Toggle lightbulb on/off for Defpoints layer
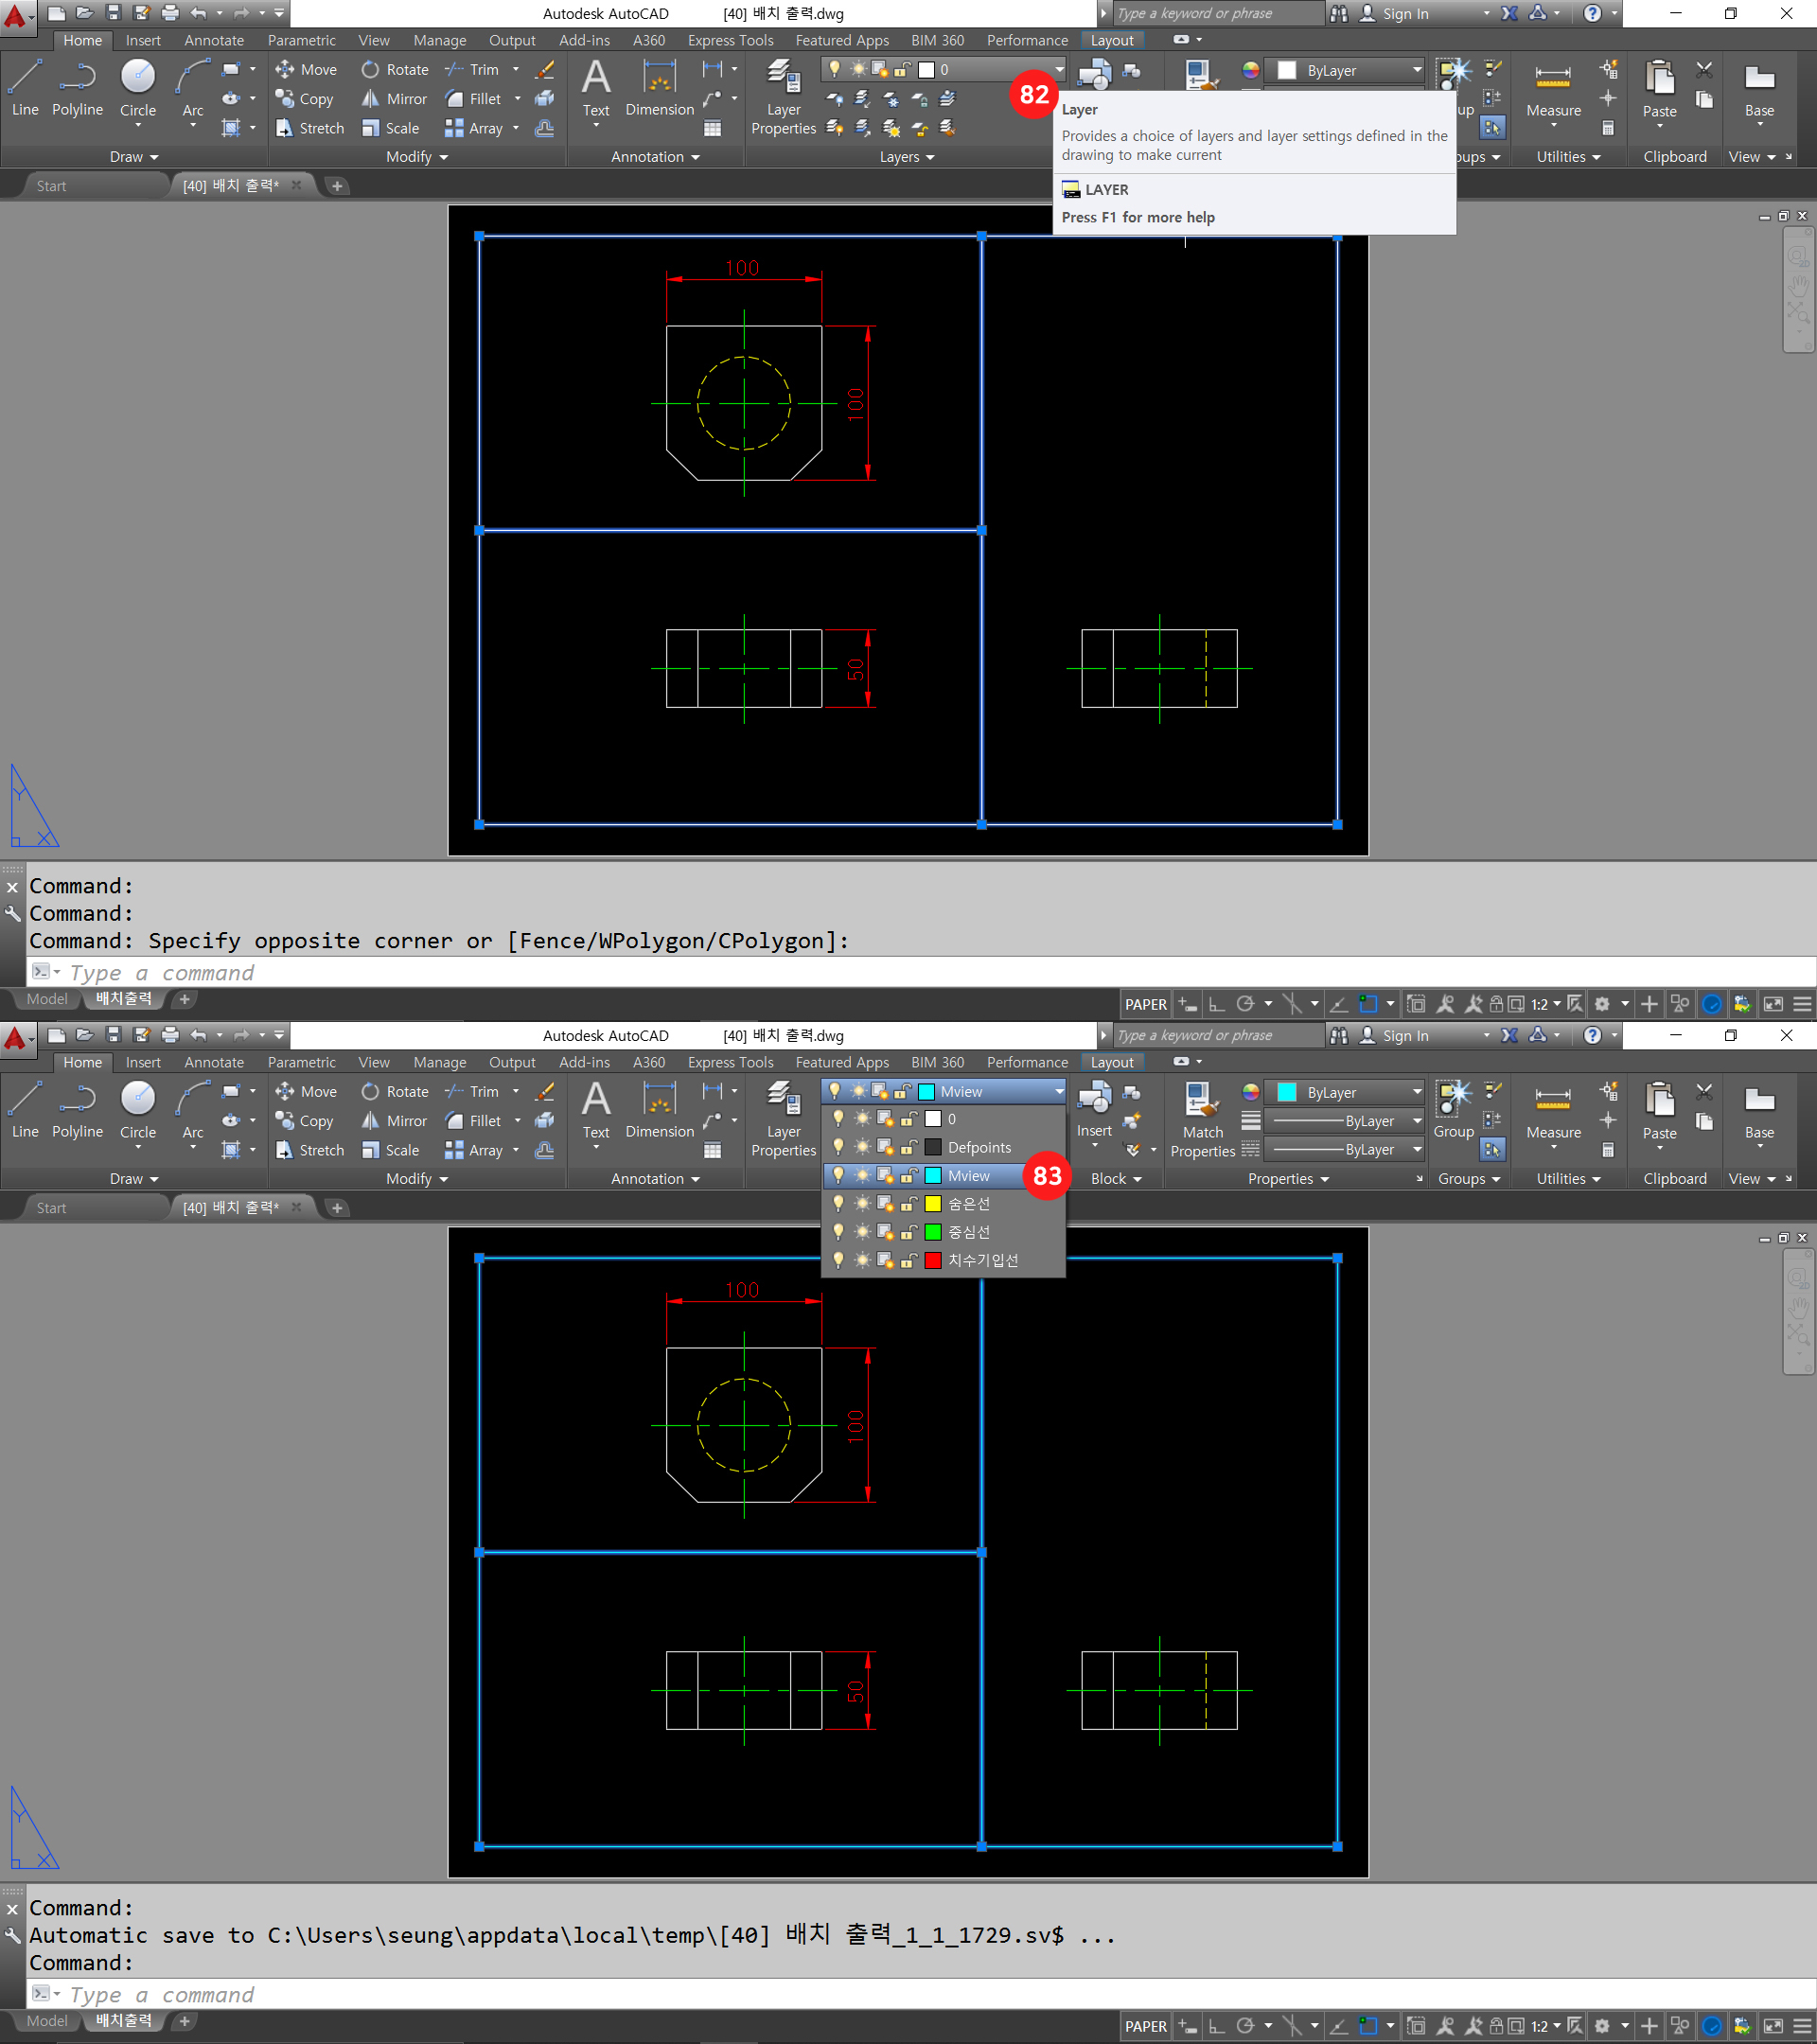The image size is (1817, 2044). click(838, 1147)
